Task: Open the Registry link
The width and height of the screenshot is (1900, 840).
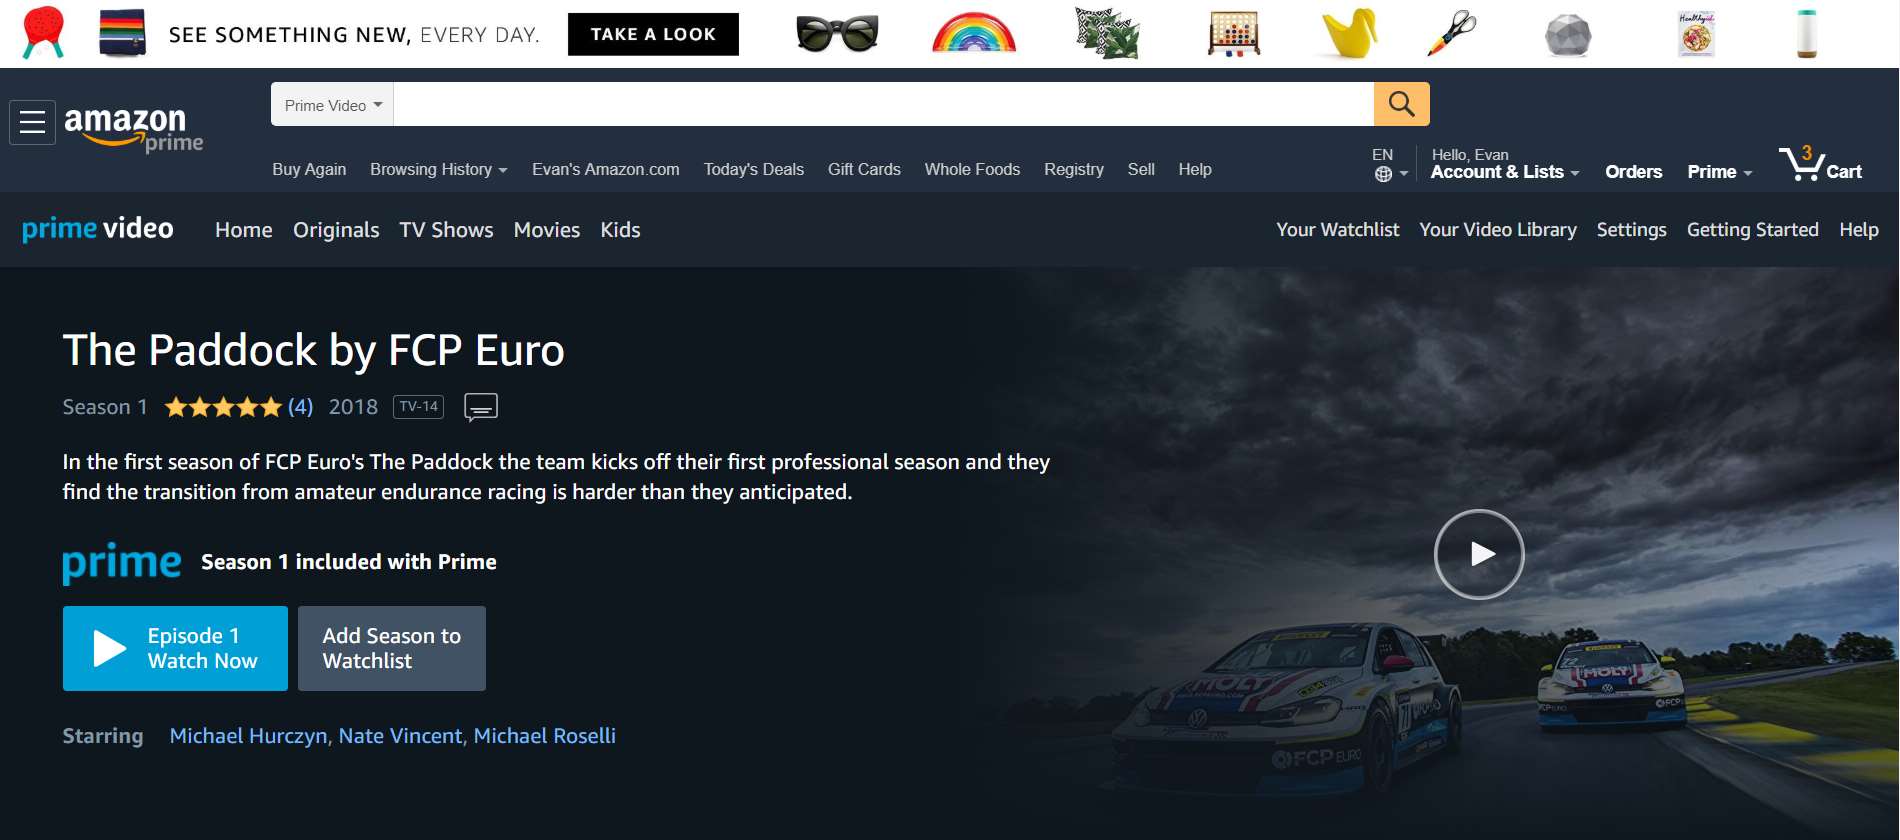Action: (1074, 170)
